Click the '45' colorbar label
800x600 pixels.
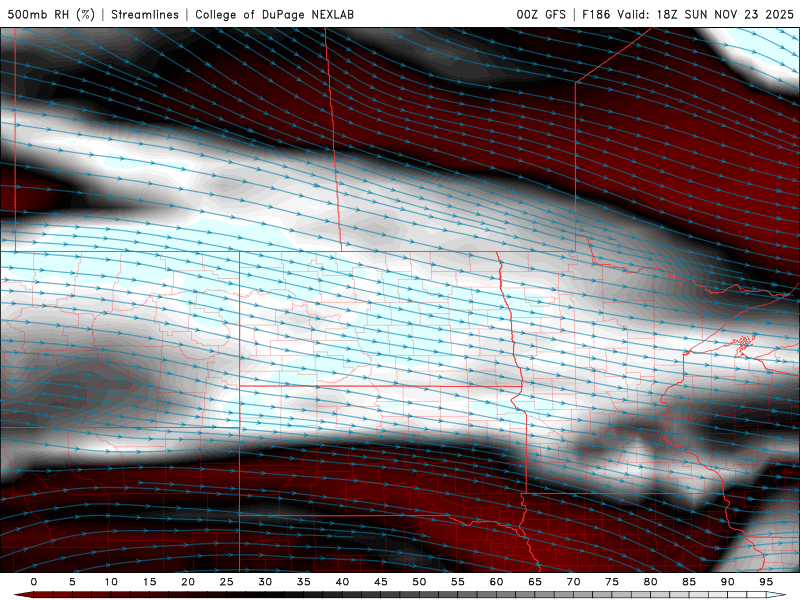coord(381,582)
